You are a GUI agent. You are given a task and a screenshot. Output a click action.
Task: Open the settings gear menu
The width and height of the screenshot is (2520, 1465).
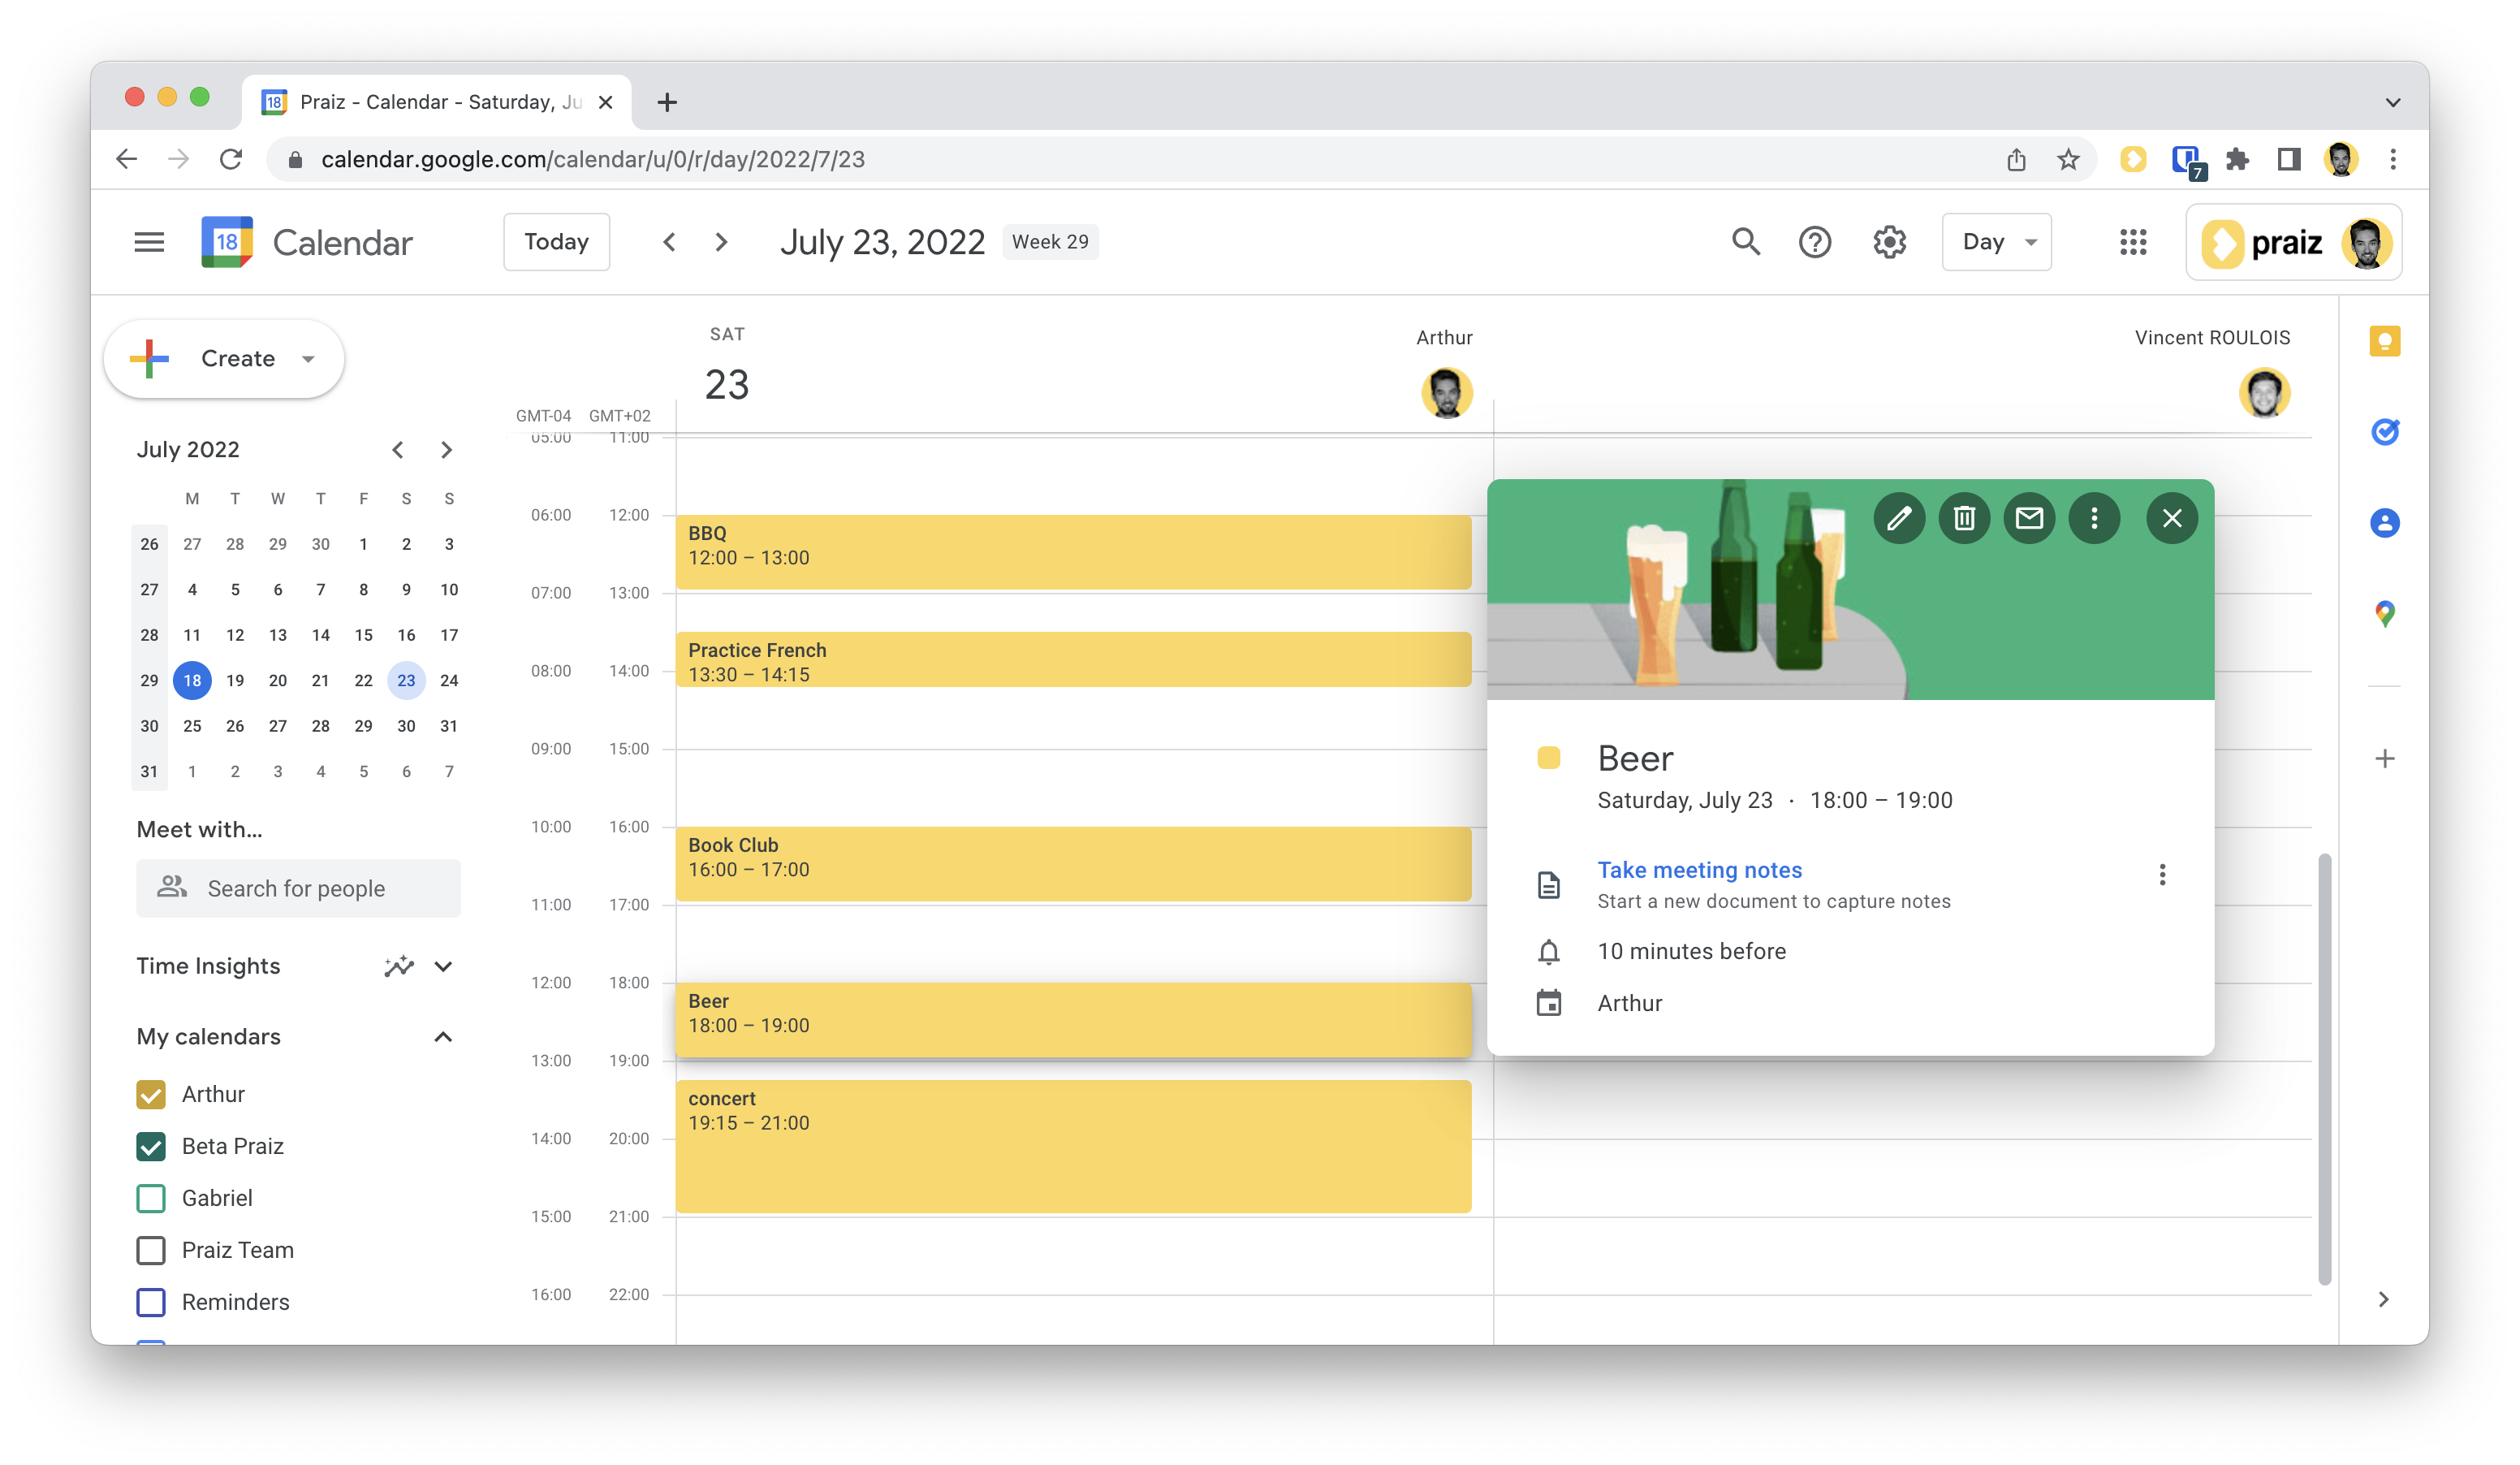pos(1889,242)
